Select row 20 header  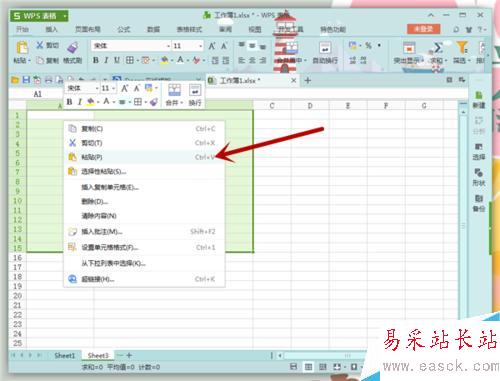tap(17, 296)
